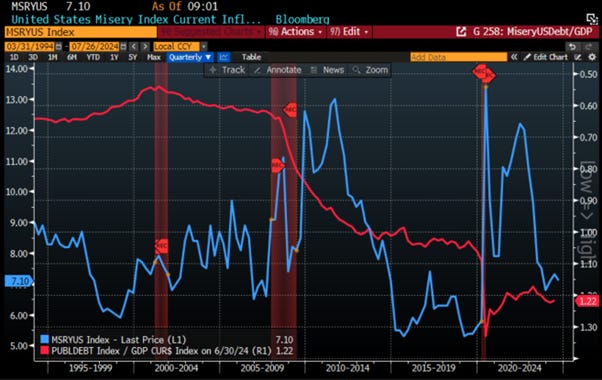Select the 1D range tab
This screenshot has width=602, height=380.
click(x=14, y=57)
